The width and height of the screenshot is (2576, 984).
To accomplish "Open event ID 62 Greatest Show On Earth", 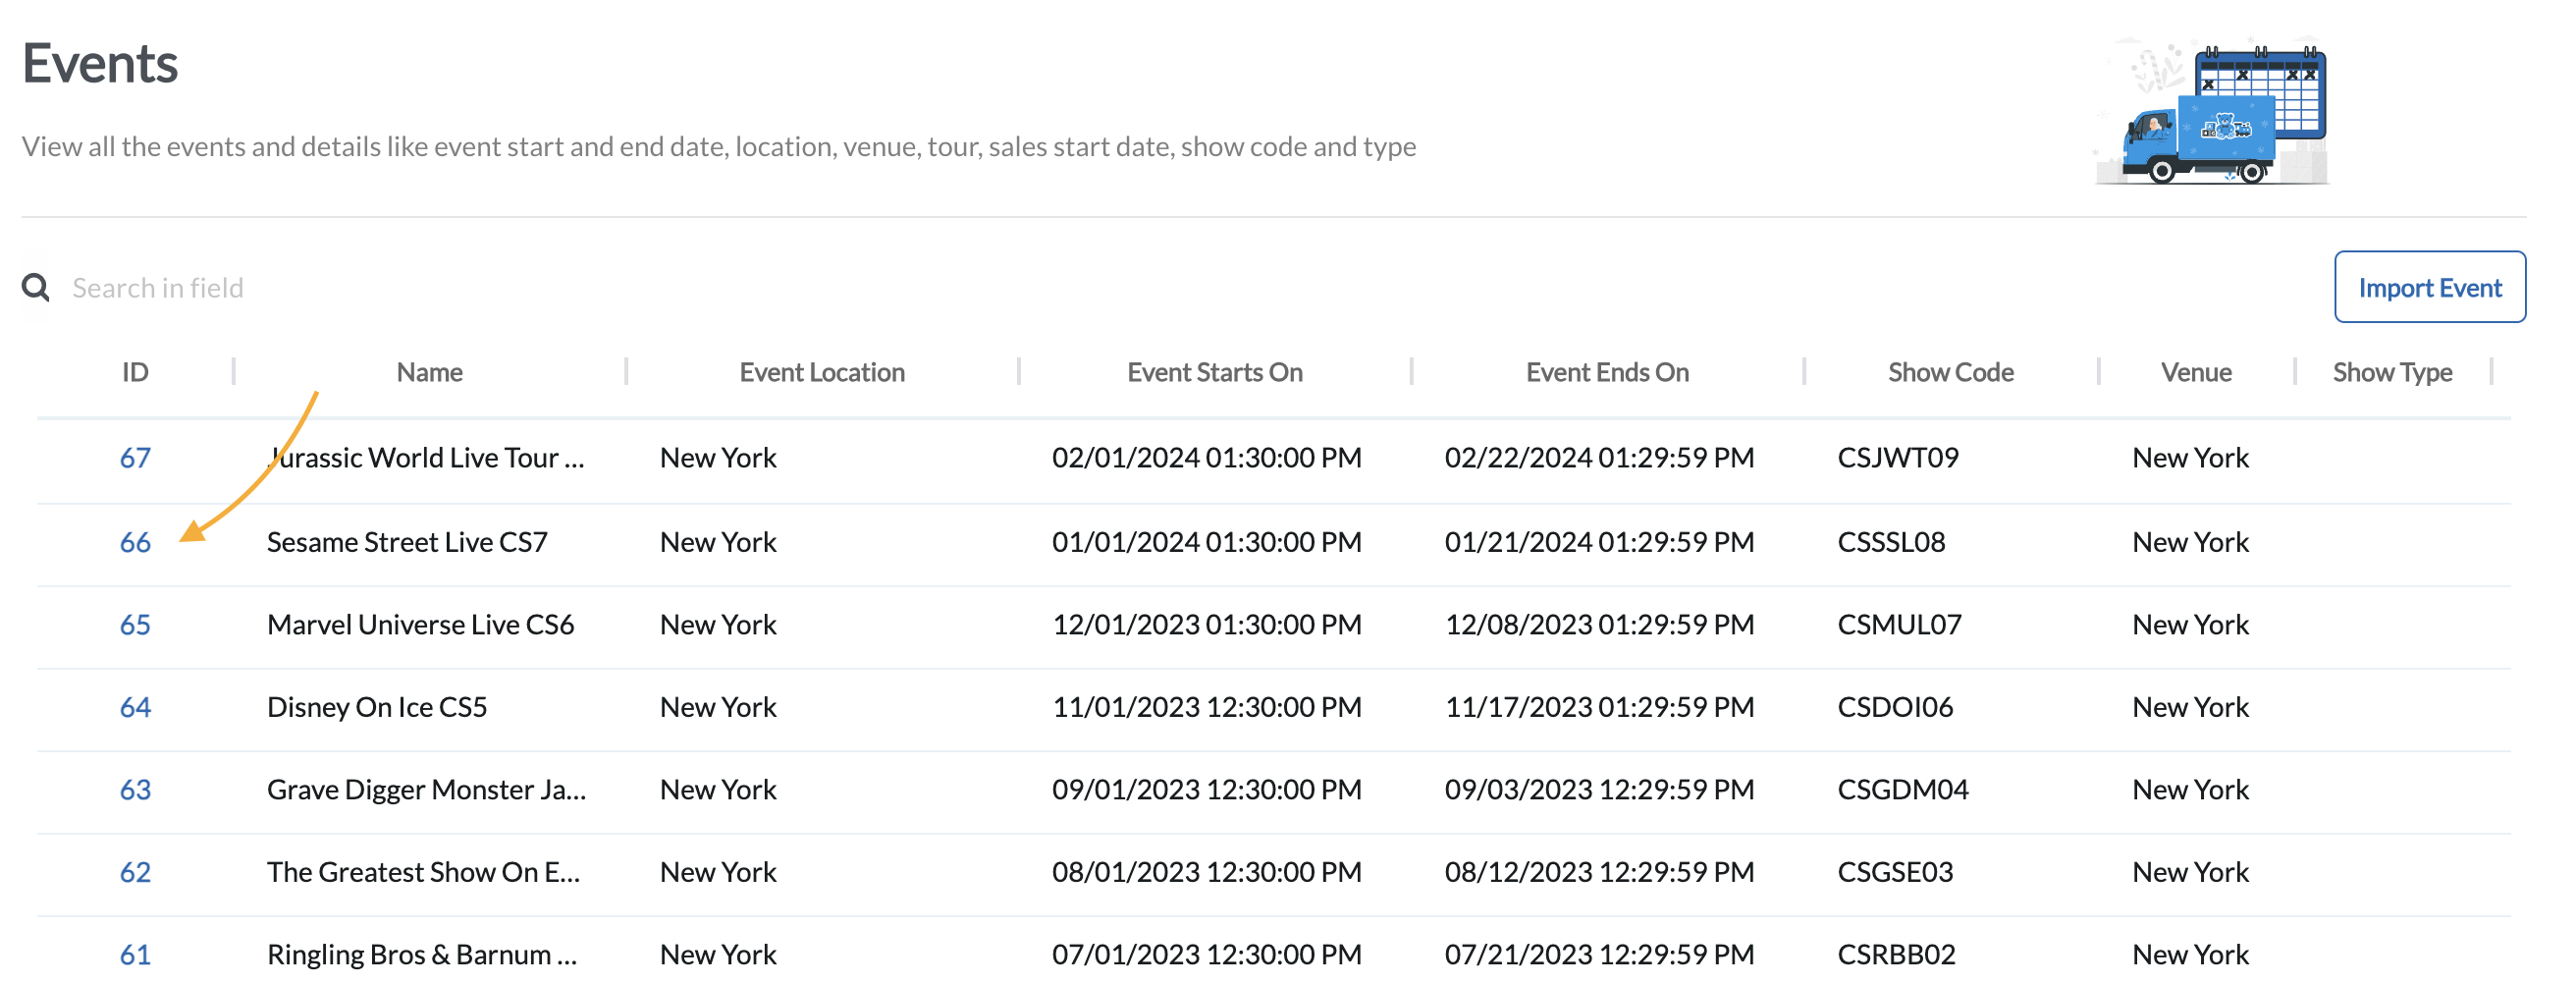I will (135, 871).
